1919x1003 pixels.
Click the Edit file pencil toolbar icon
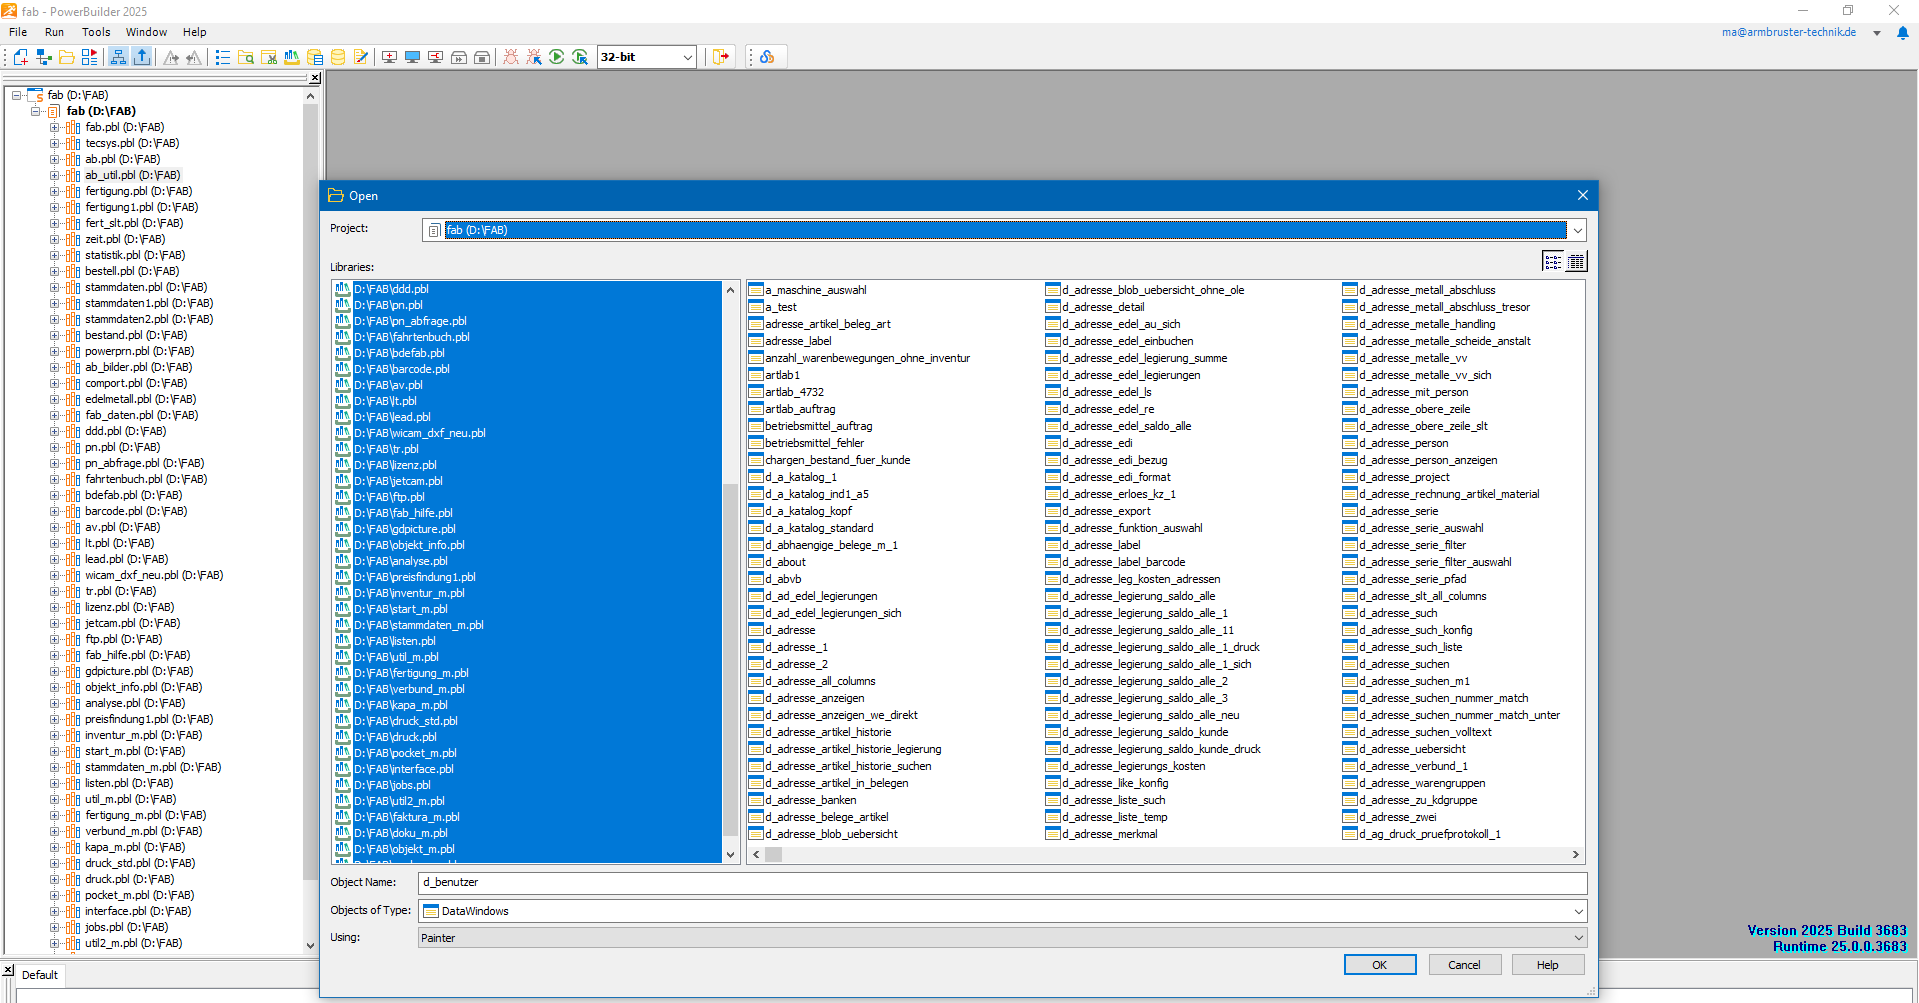click(361, 57)
